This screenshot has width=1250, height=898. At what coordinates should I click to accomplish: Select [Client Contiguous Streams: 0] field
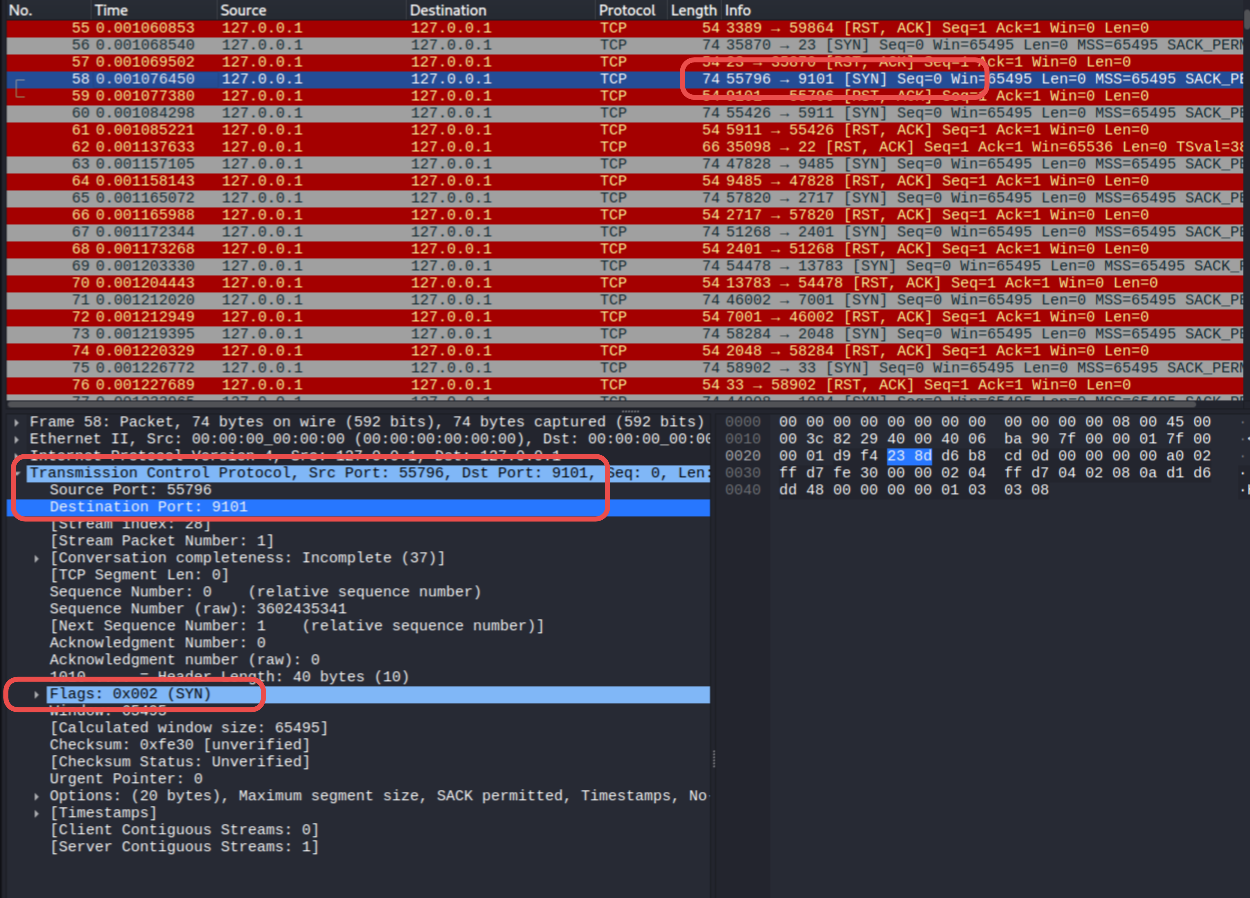click(185, 830)
